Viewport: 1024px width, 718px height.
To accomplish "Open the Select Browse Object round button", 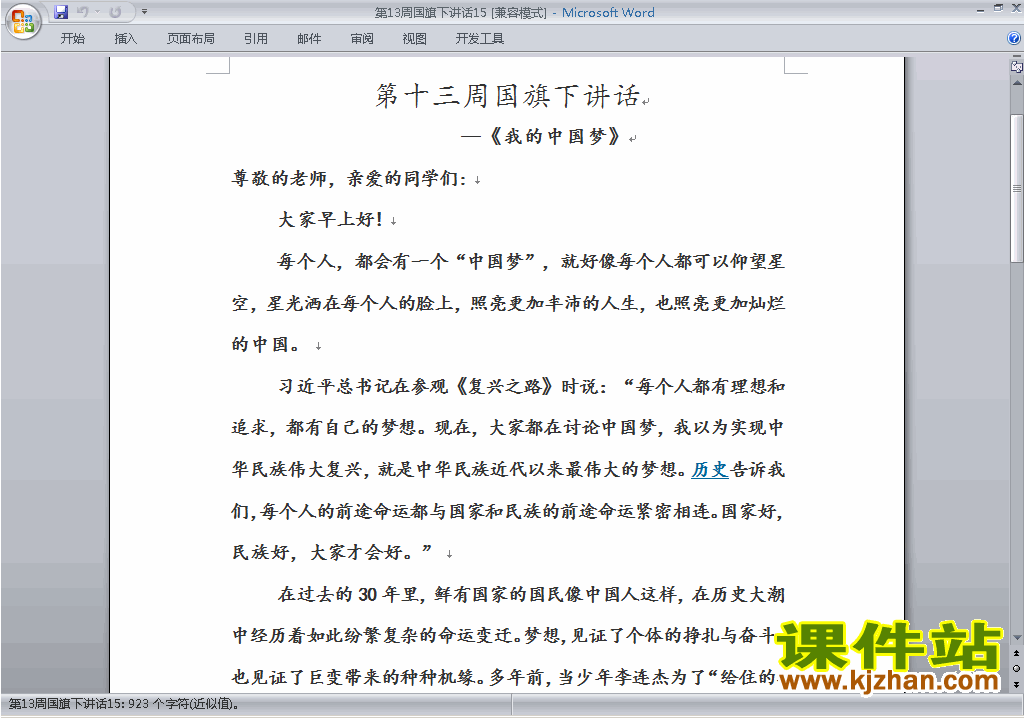I will [1016, 668].
